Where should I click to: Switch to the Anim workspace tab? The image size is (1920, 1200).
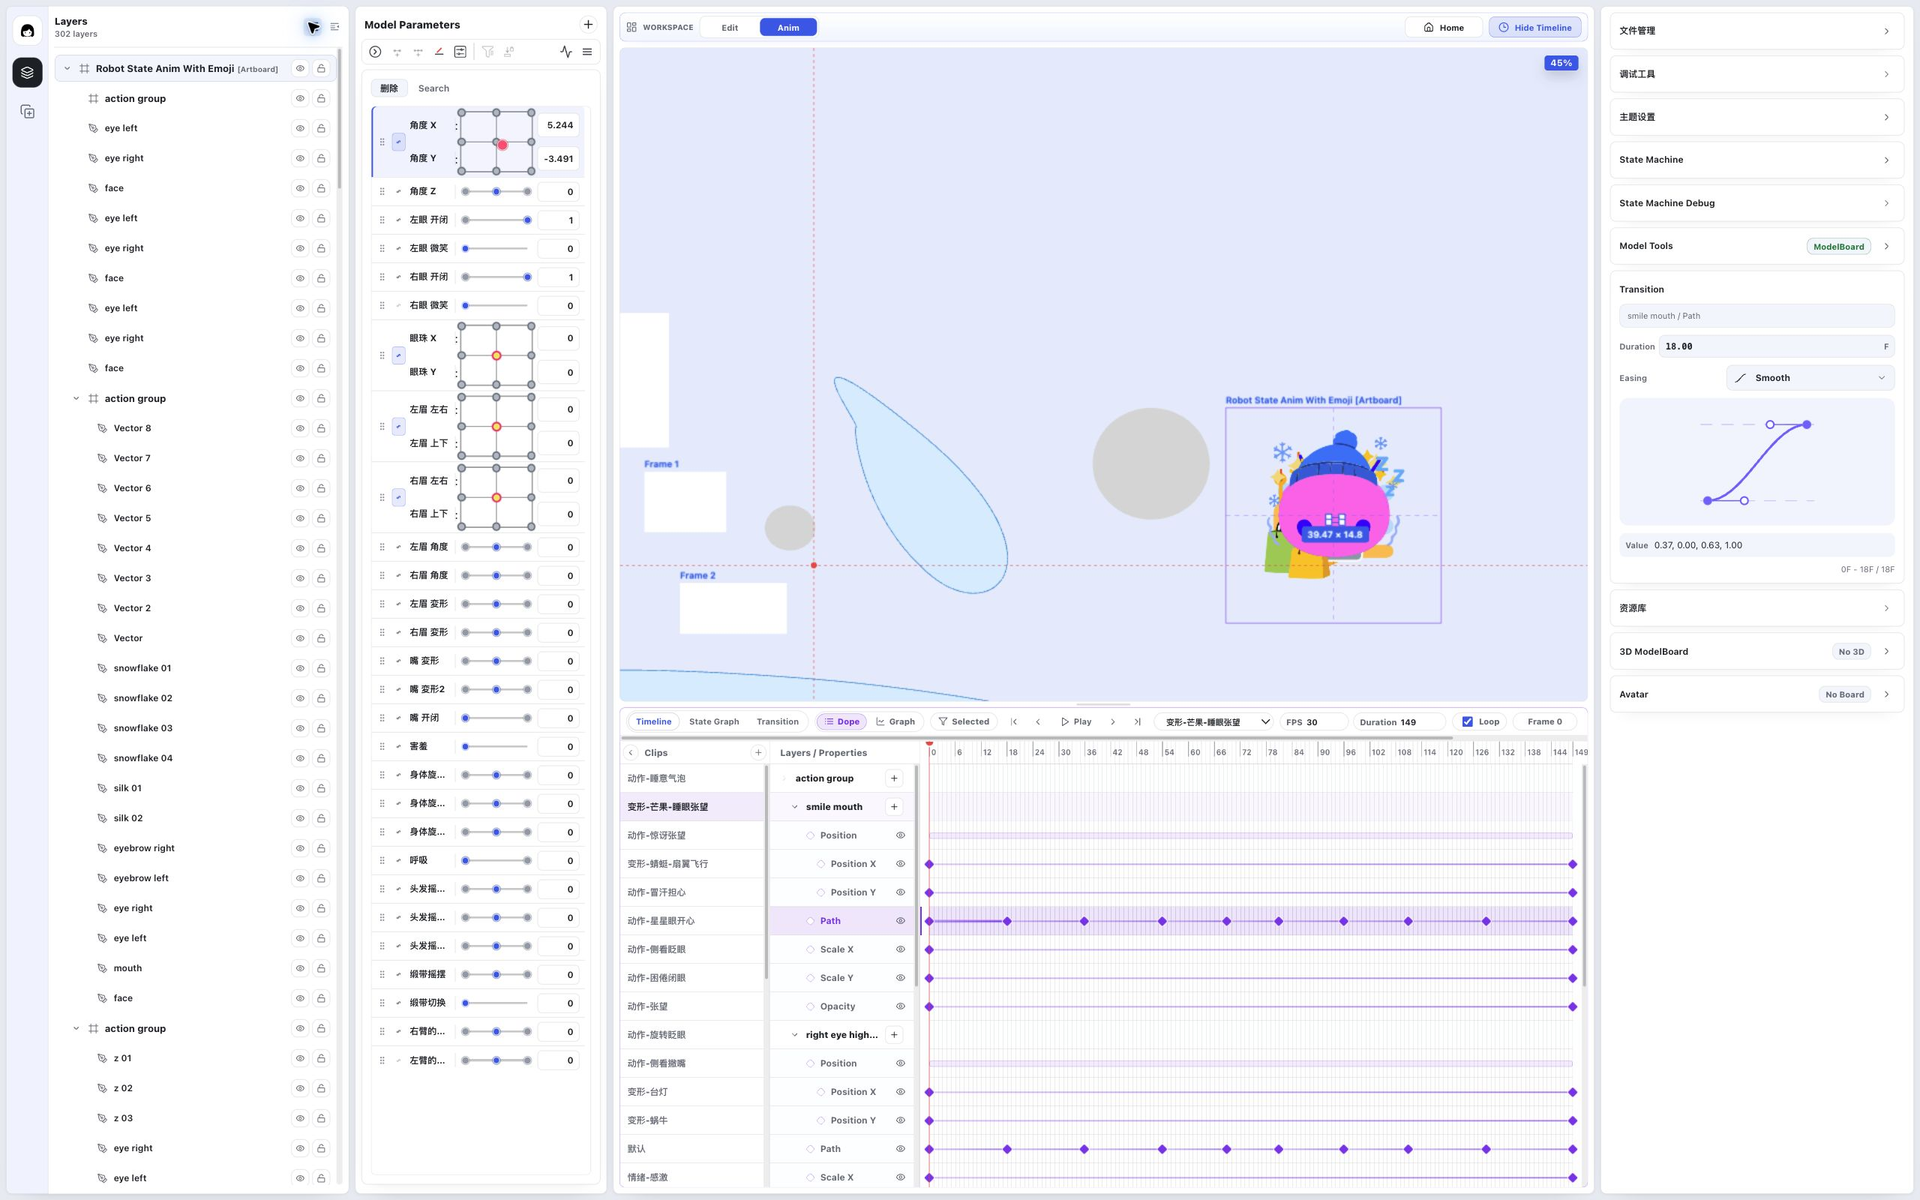[x=788, y=28]
